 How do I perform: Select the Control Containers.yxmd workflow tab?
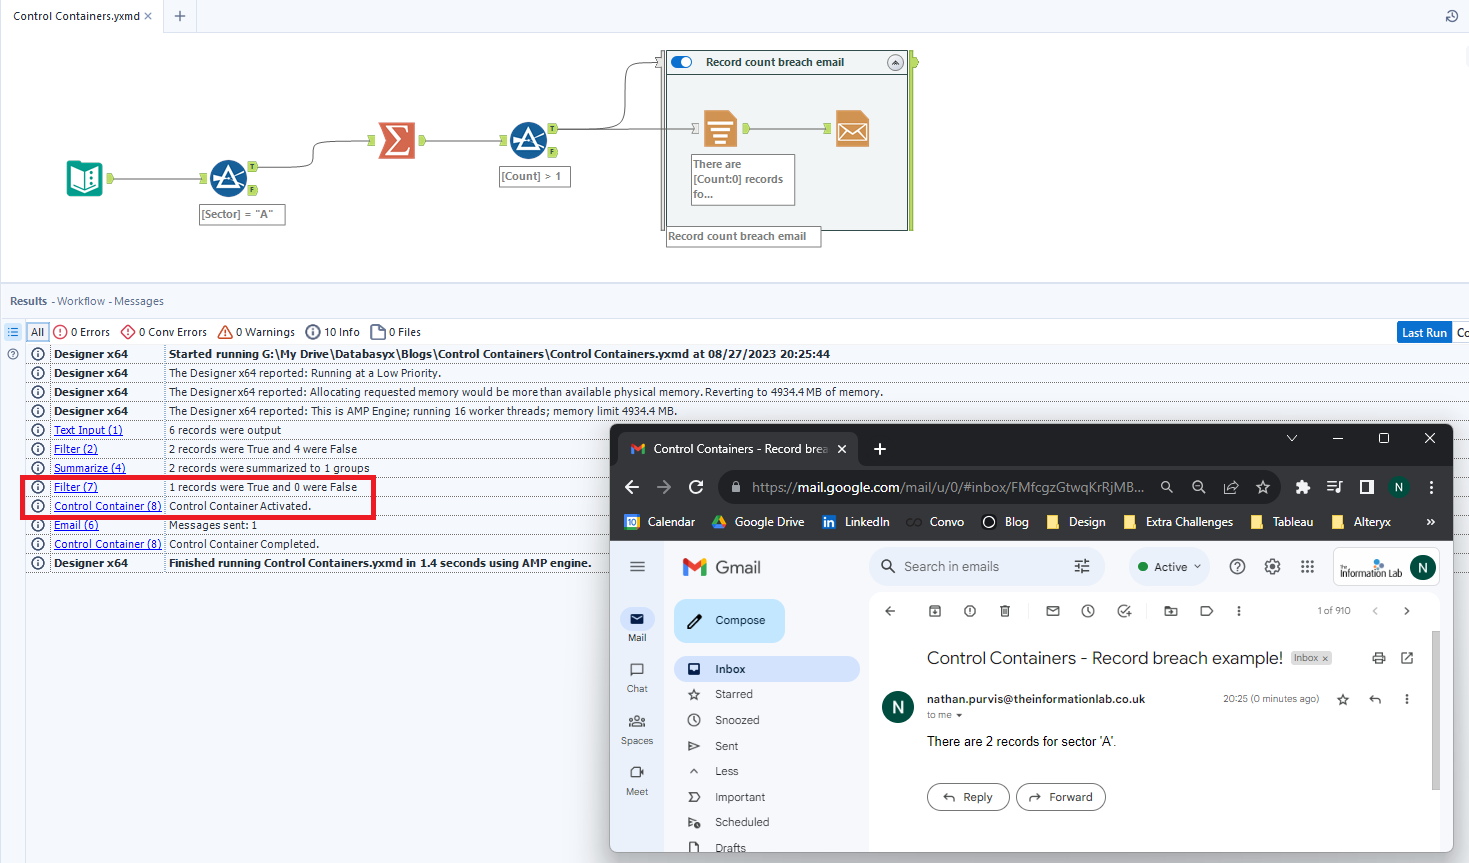[x=75, y=16]
